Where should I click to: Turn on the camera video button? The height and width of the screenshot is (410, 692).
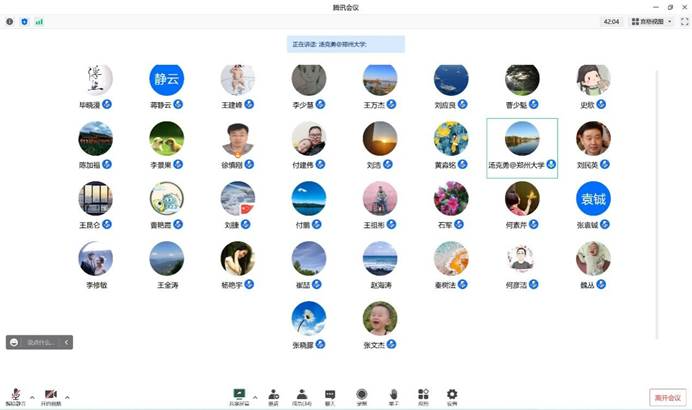click(x=51, y=397)
